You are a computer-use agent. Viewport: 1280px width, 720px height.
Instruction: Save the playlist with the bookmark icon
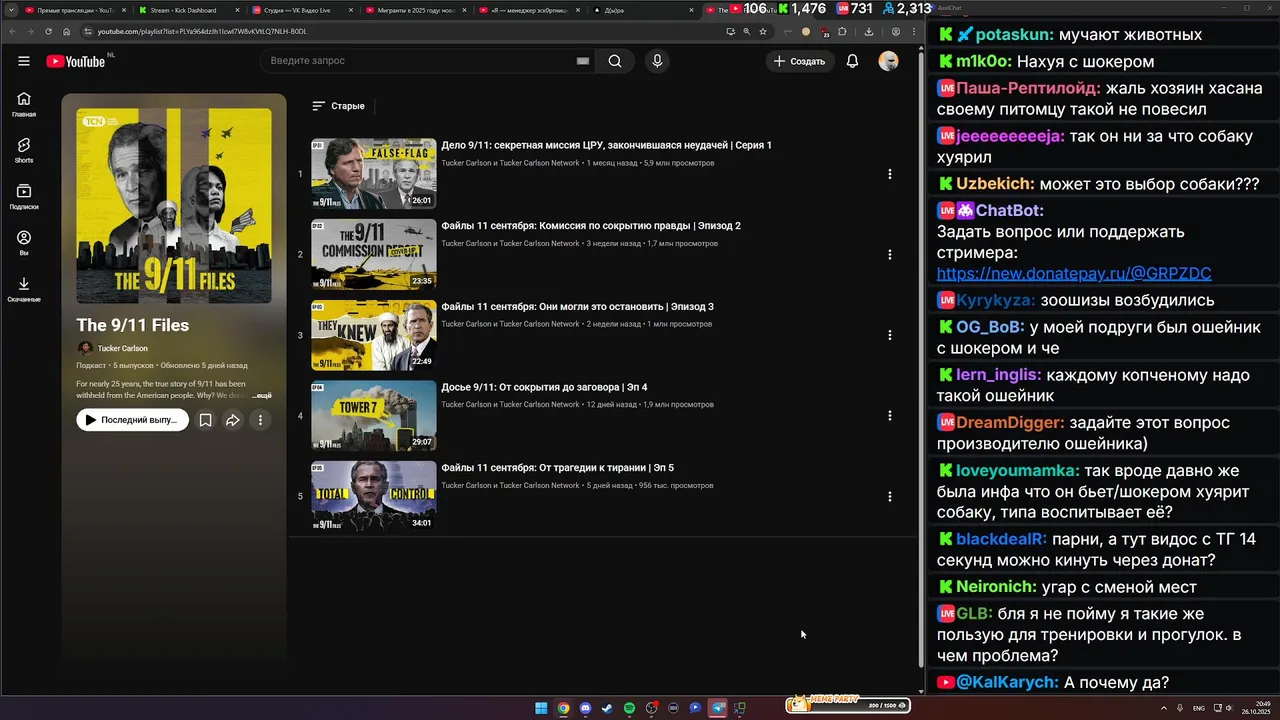205,420
